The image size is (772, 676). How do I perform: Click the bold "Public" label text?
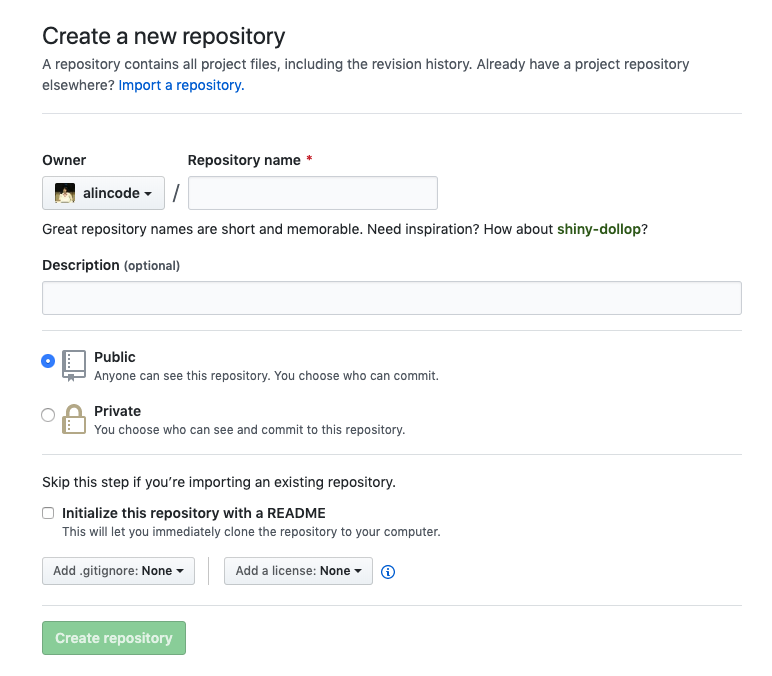click(115, 357)
